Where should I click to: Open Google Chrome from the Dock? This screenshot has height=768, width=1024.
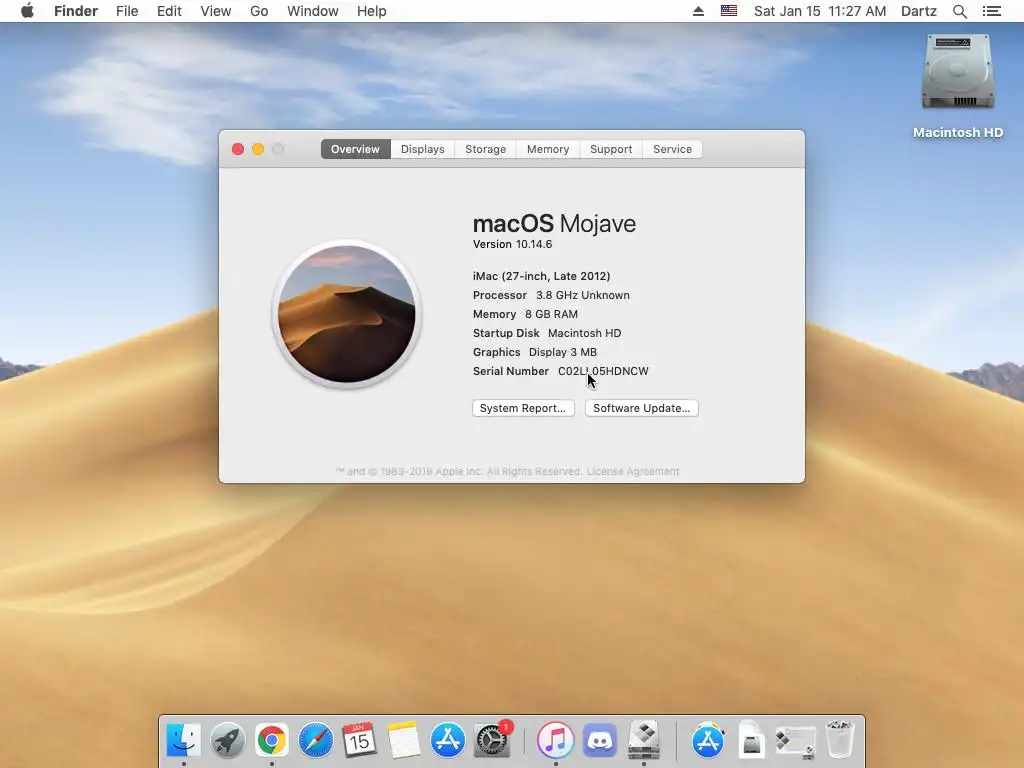click(x=271, y=740)
